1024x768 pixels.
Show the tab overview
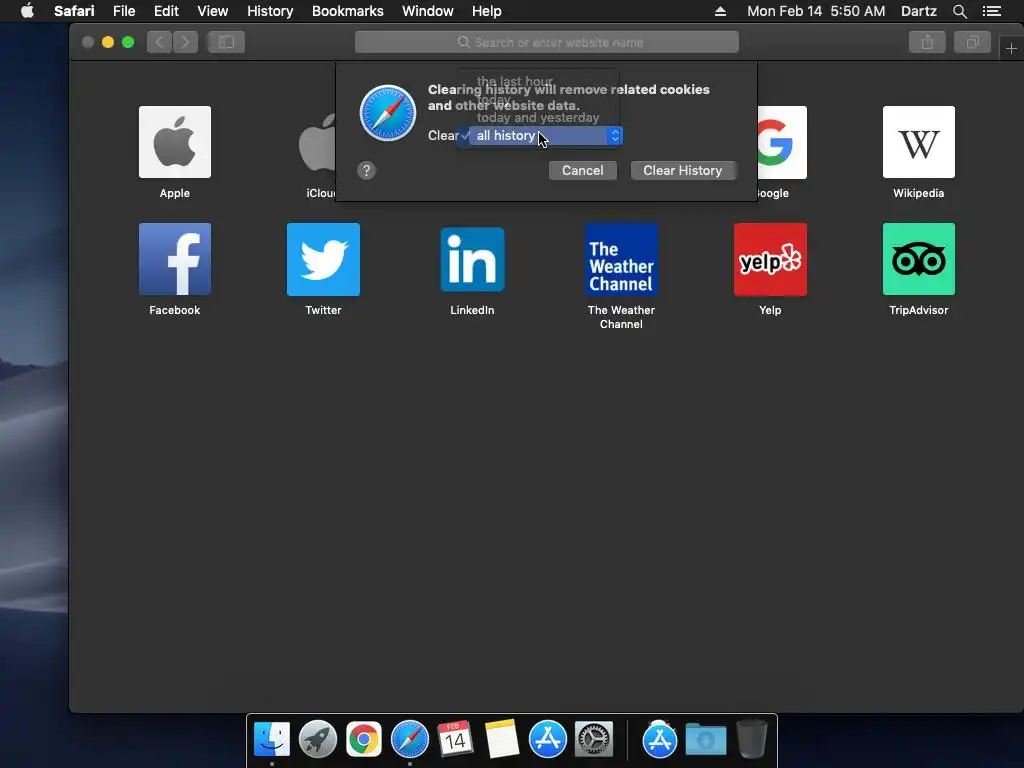(972, 42)
